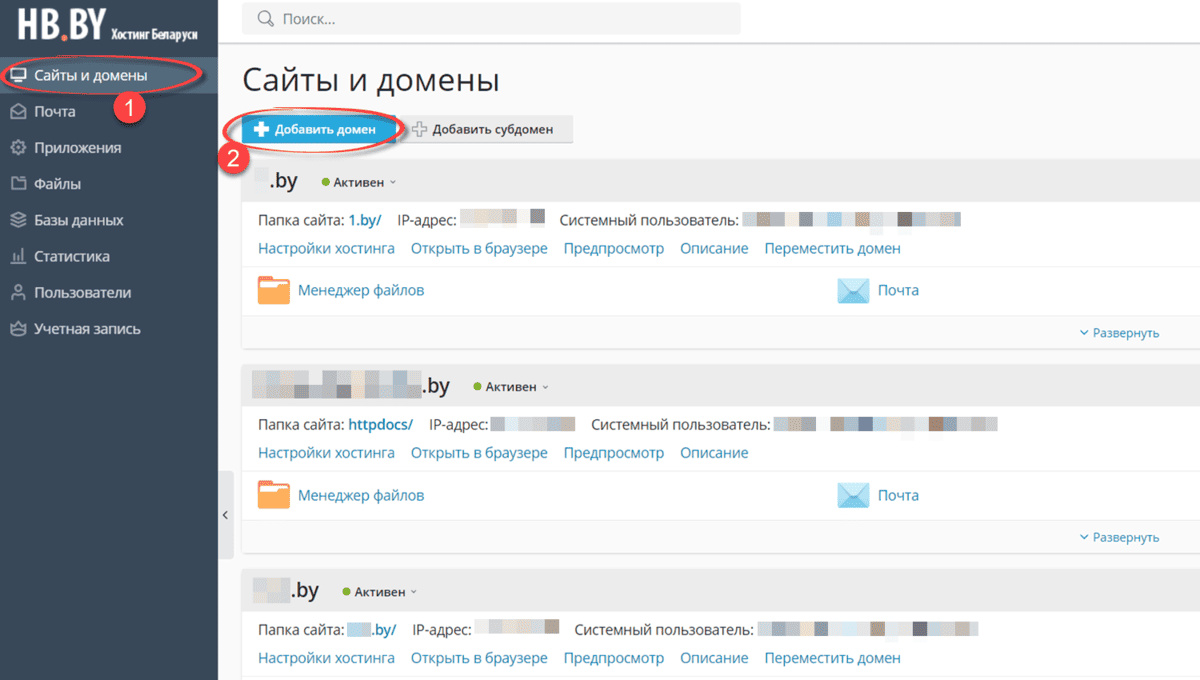This screenshot has width=1200, height=680.
Task: Open Менеджер файлов in the httpdocs domain block
Action: click(361, 495)
